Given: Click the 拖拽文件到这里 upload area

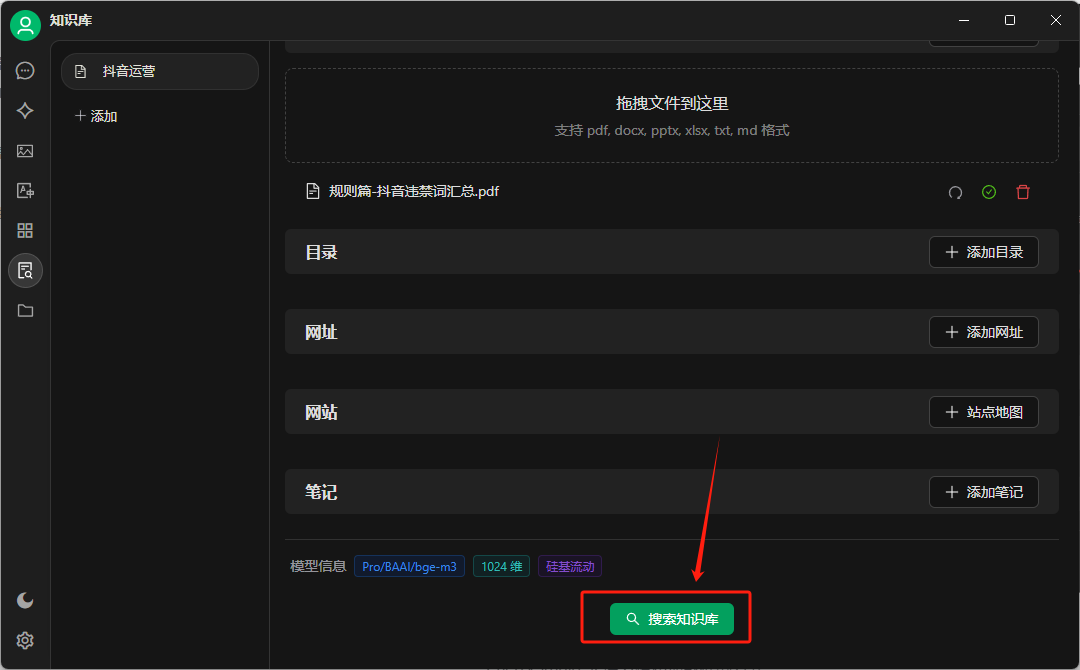Looking at the screenshot, I should coord(671,115).
